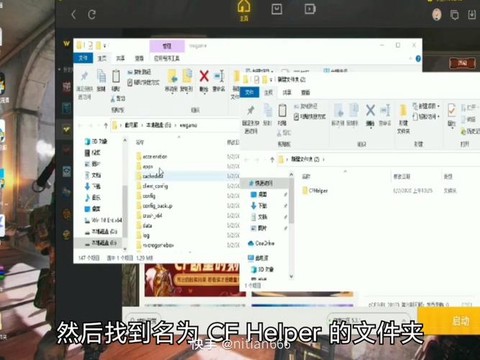Image resolution: width=480 pixels, height=360 pixels.
Task: Click the WeGame back arrow
Action: coord(74,14)
